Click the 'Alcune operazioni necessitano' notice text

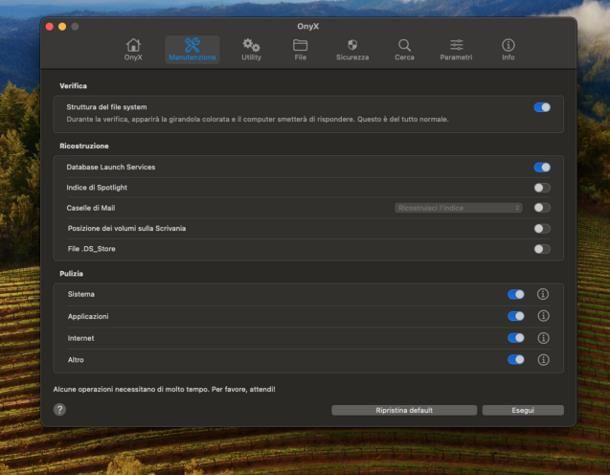[x=164, y=389]
